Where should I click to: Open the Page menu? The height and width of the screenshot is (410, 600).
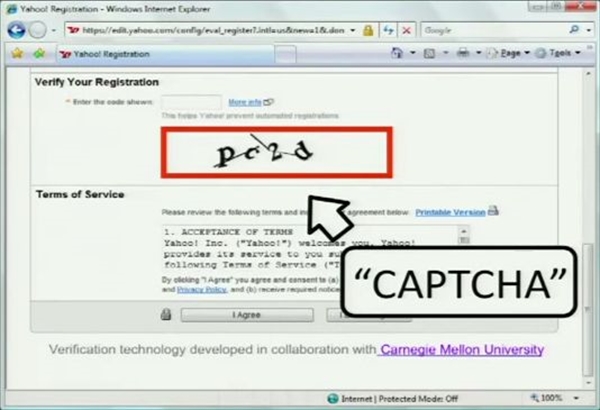(x=507, y=53)
